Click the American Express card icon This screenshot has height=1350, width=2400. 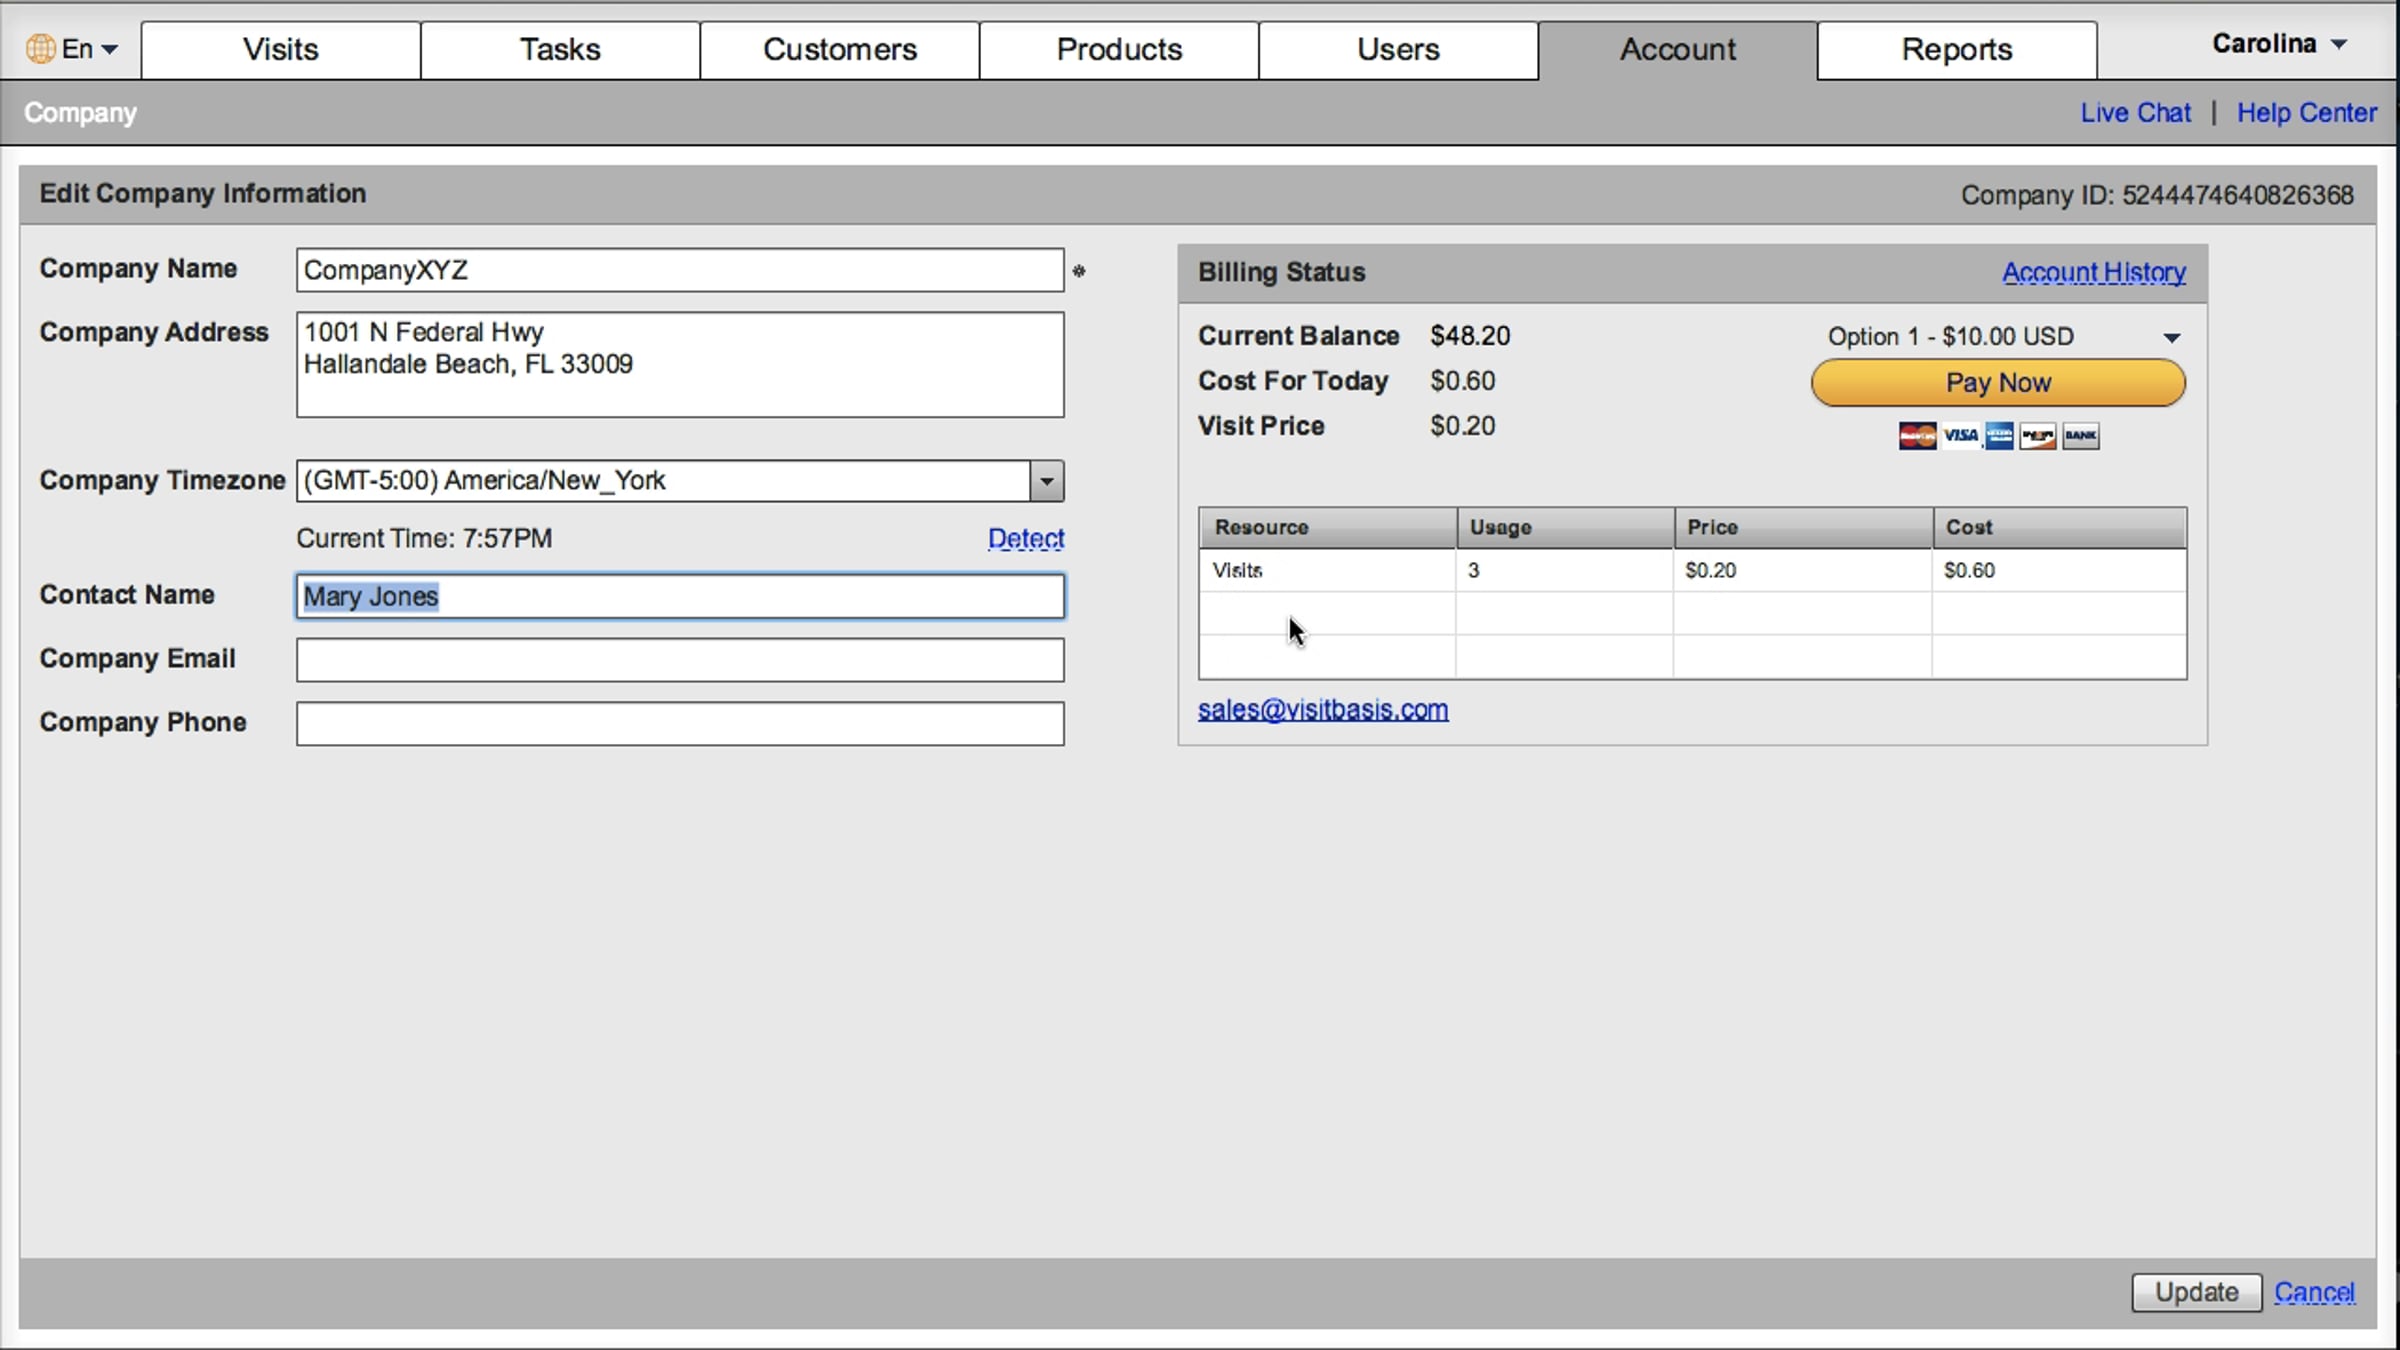tap(1999, 436)
